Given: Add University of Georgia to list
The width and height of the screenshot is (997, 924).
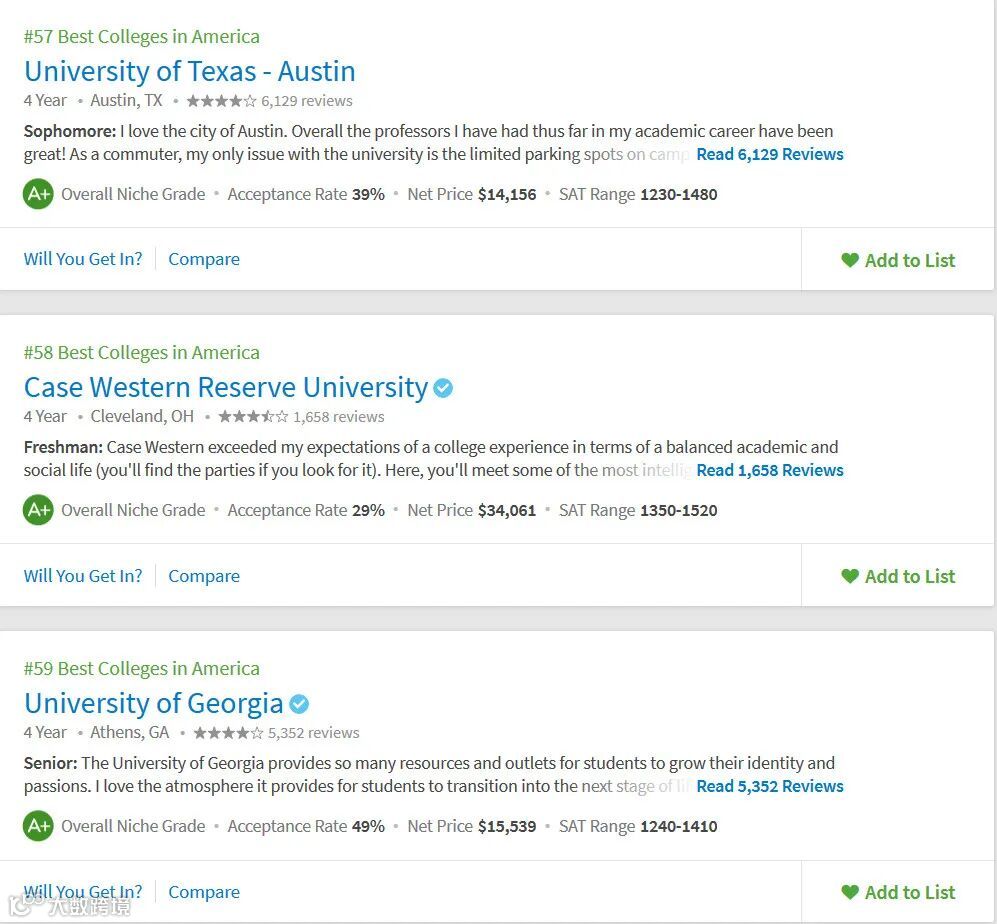Looking at the screenshot, I should click(x=898, y=892).
